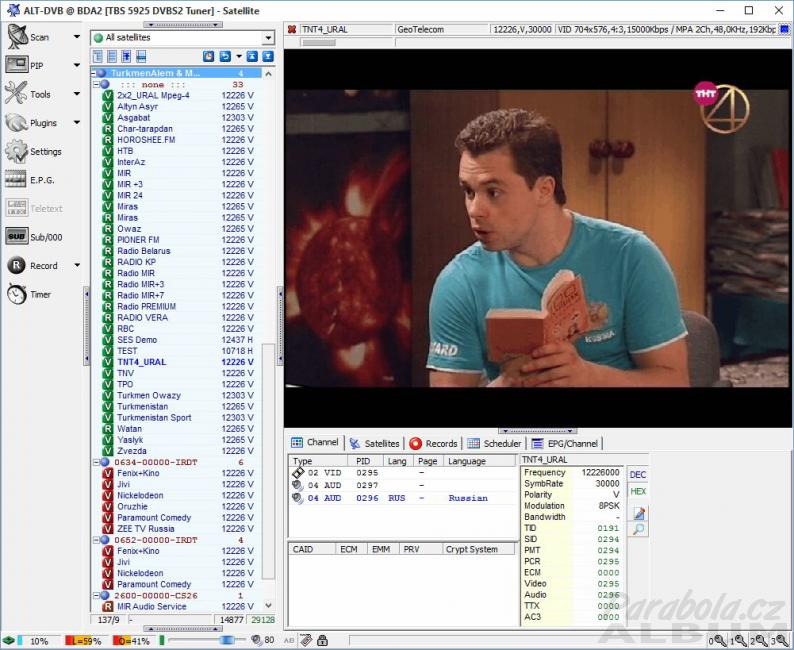Click the magnifier search icon under HEX

click(639, 530)
